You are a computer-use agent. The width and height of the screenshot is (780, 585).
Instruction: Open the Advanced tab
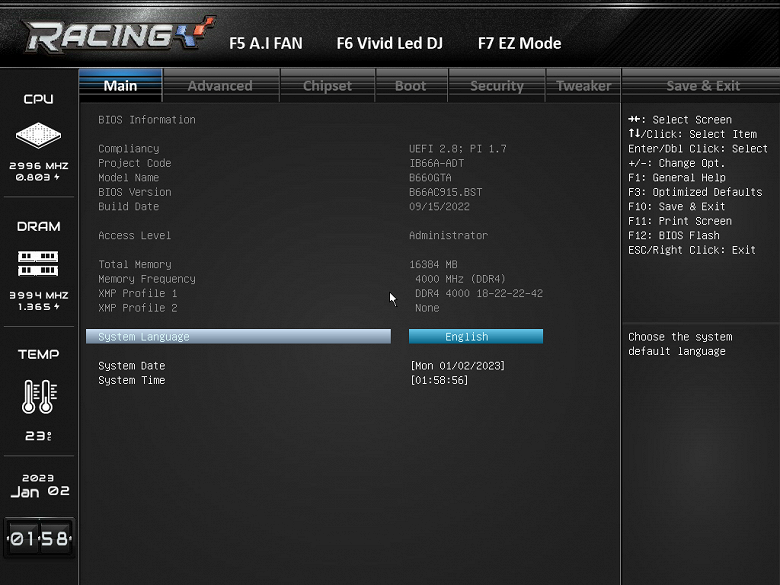220,86
